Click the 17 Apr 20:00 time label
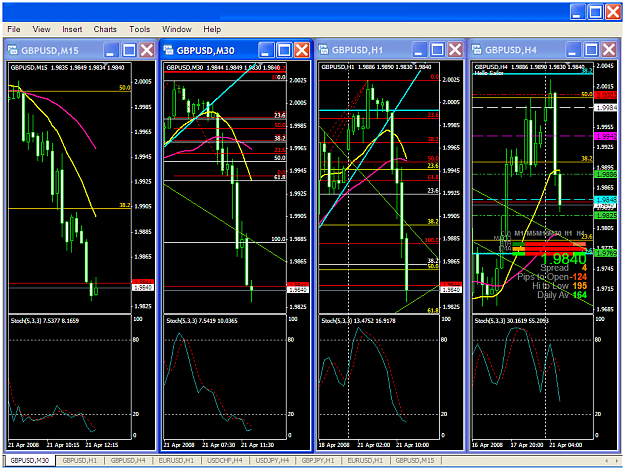625x470 pixels. pyautogui.click(x=527, y=445)
